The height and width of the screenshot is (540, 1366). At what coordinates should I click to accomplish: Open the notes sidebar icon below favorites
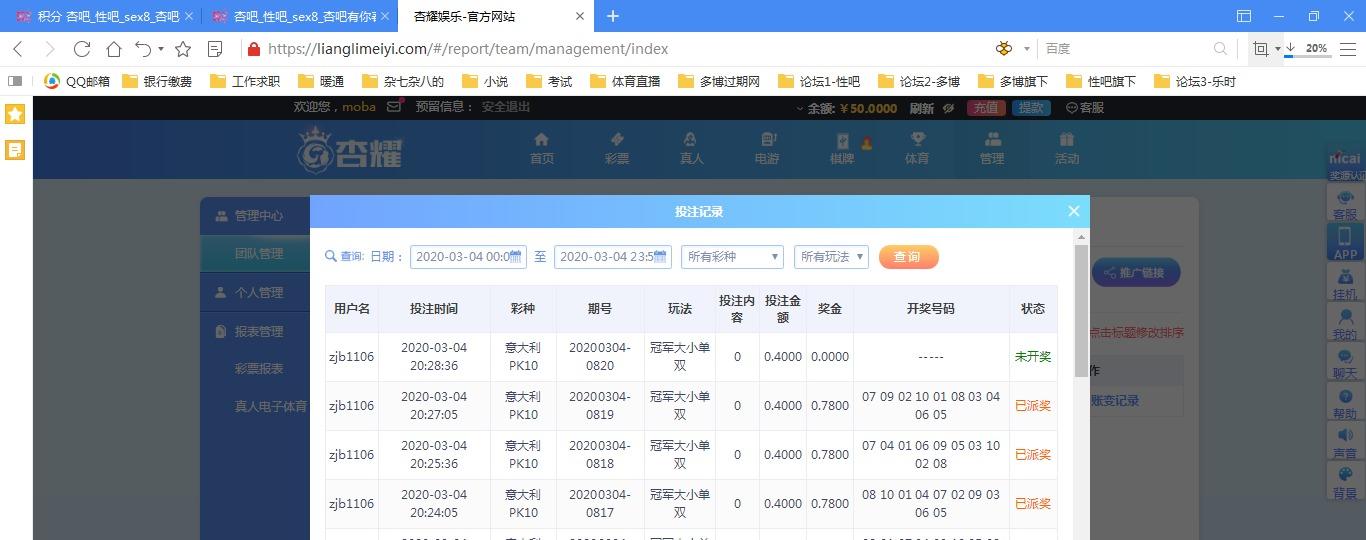click(x=15, y=150)
